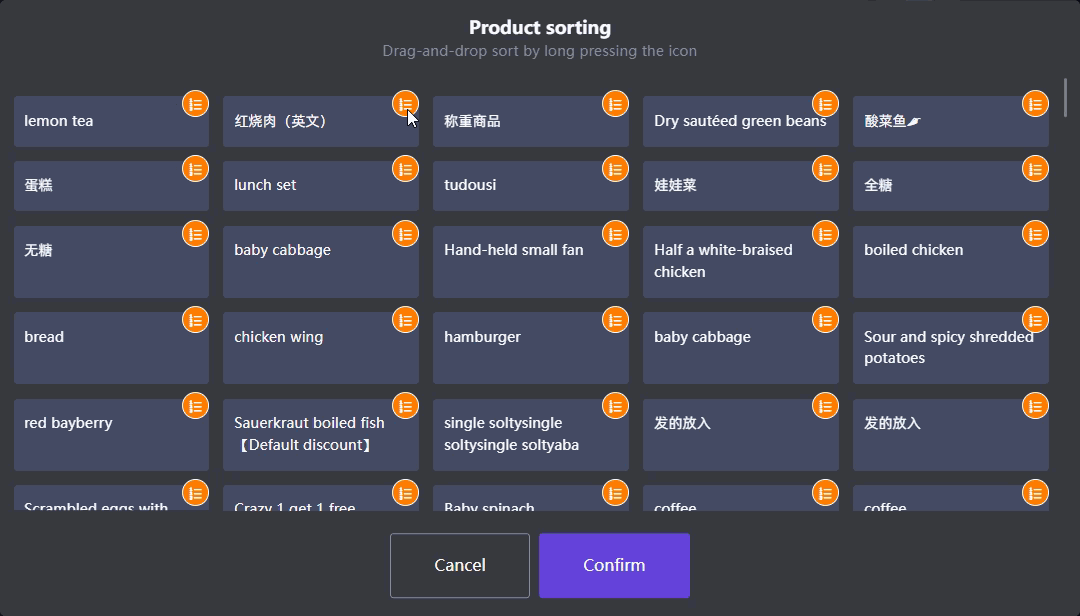
Task: Click sort icon on Half a white-braised chicken
Action: [x=825, y=234]
